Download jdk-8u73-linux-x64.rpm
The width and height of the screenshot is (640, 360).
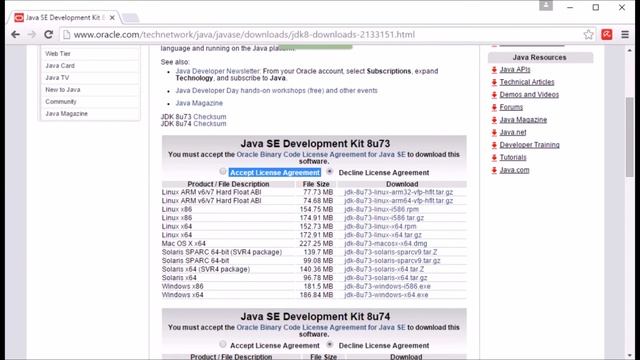(380, 226)
